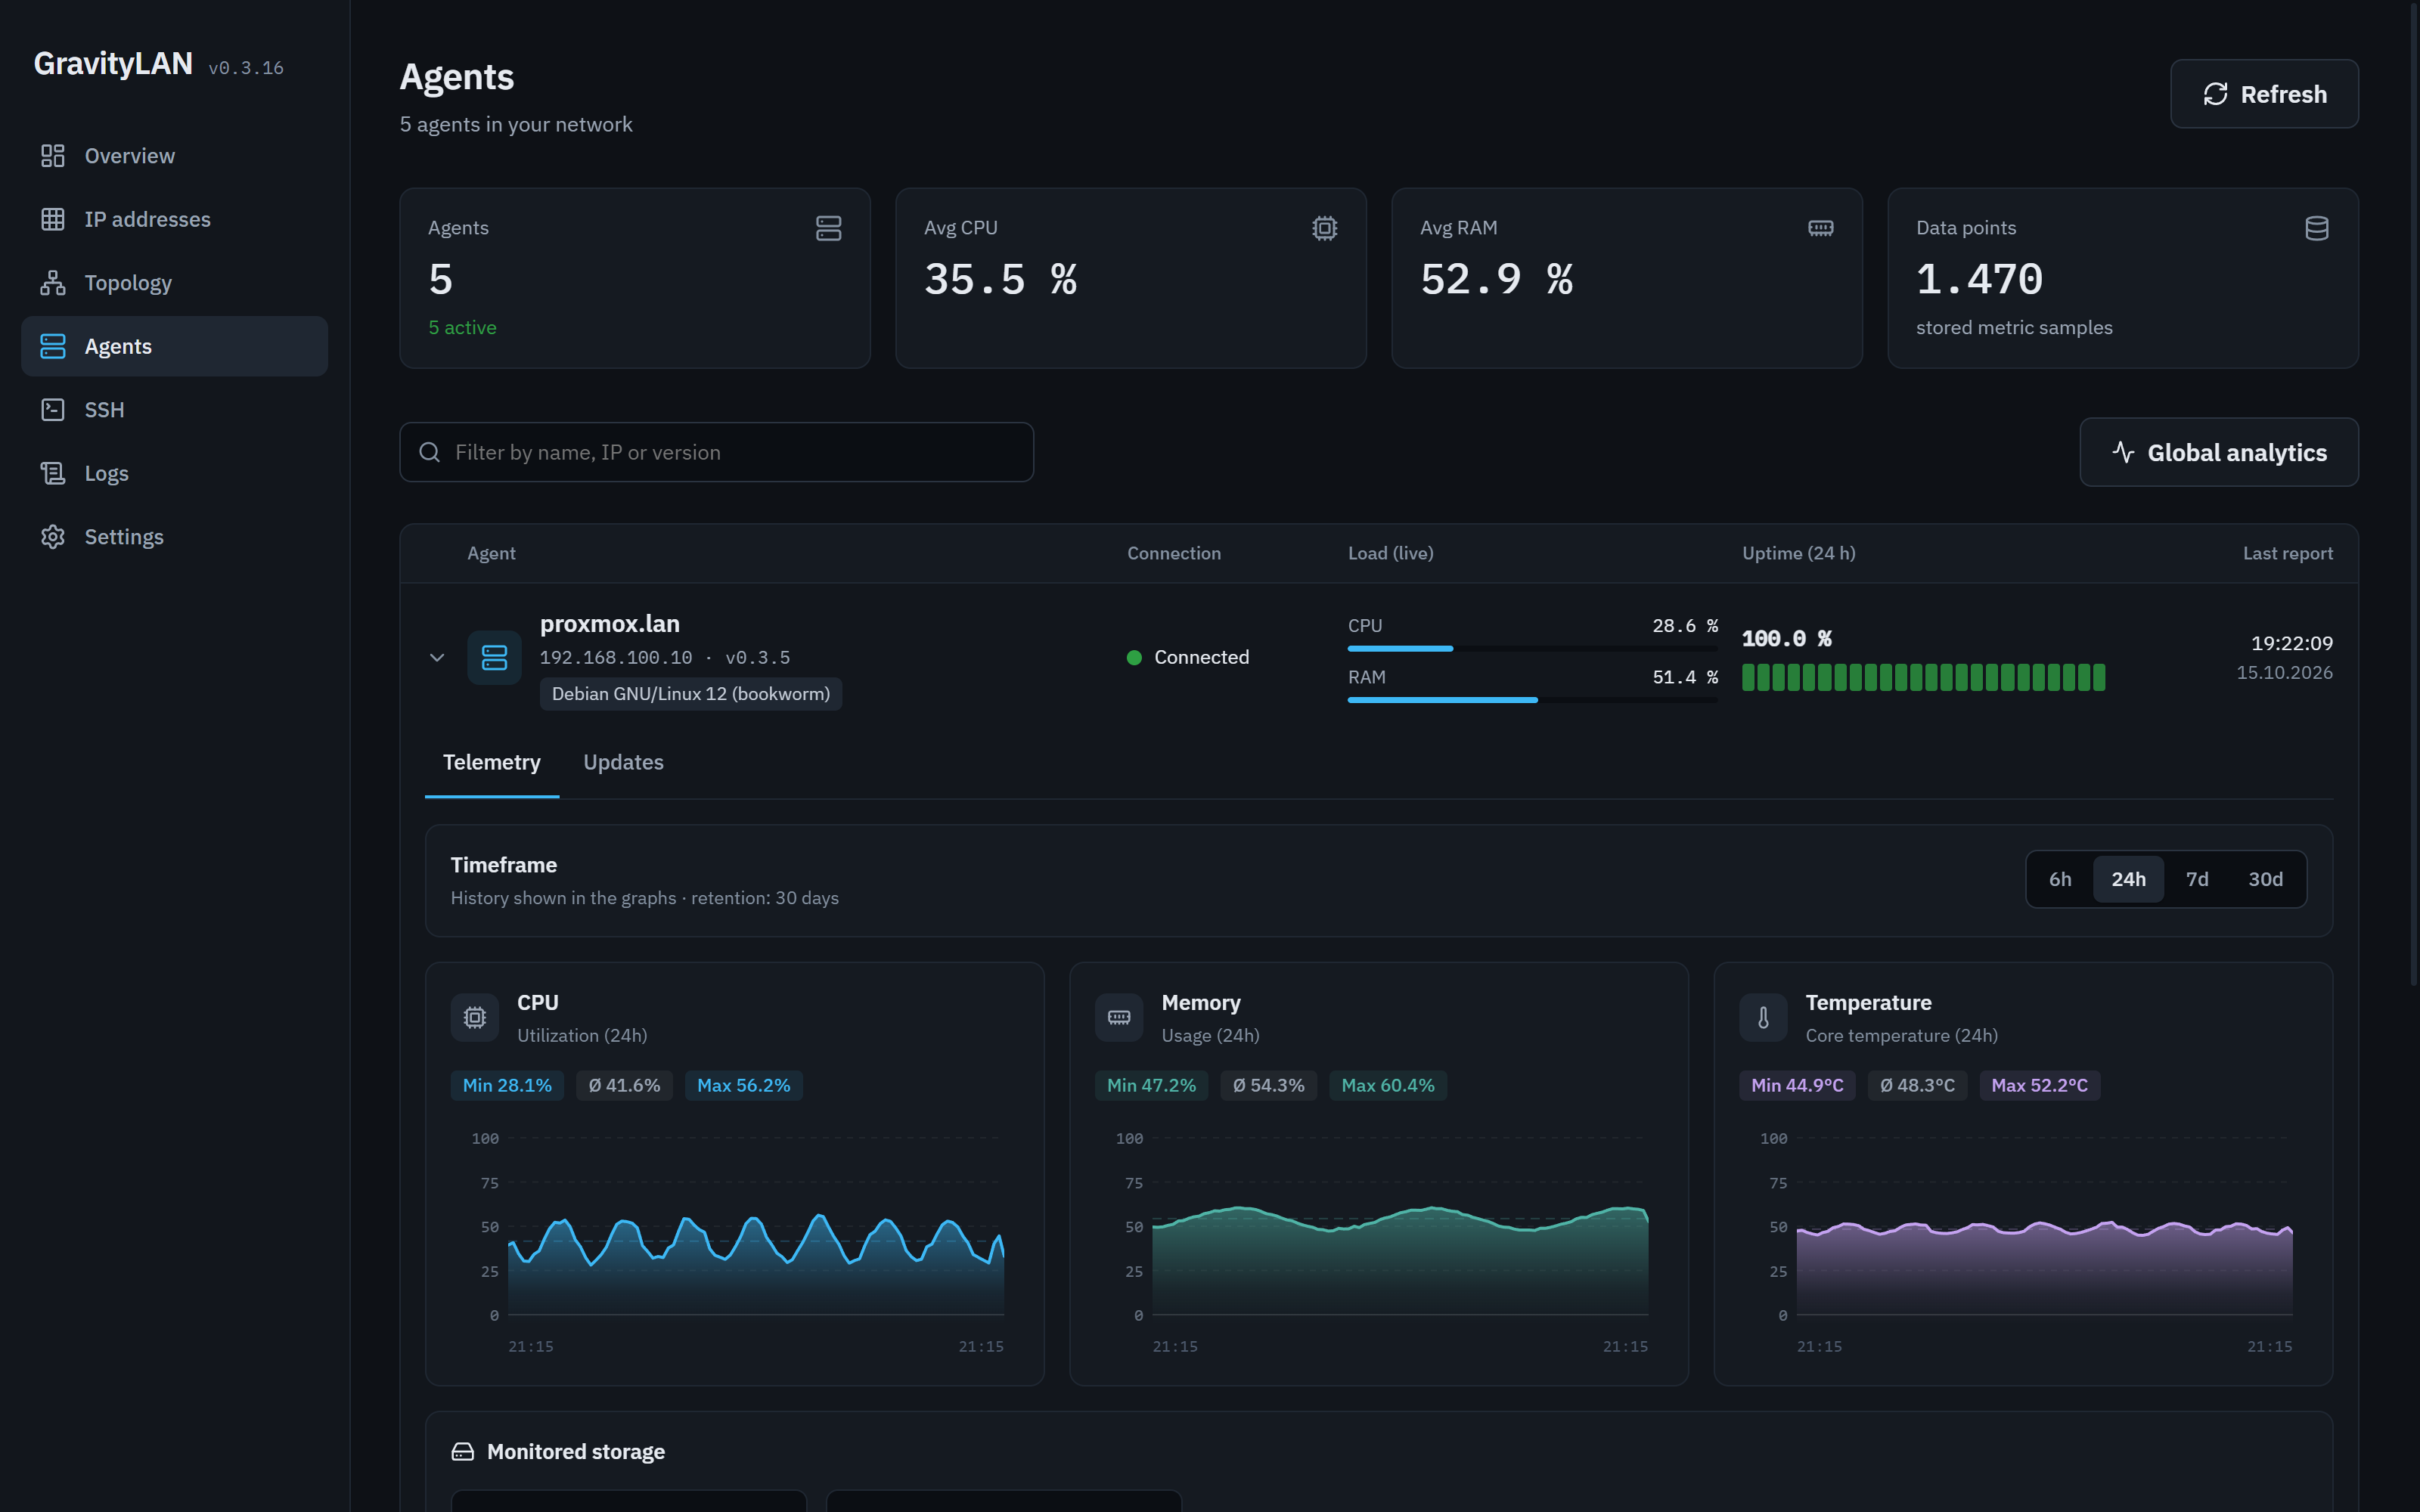
Task: Click the RAM live load bar
Action: 1532,700
